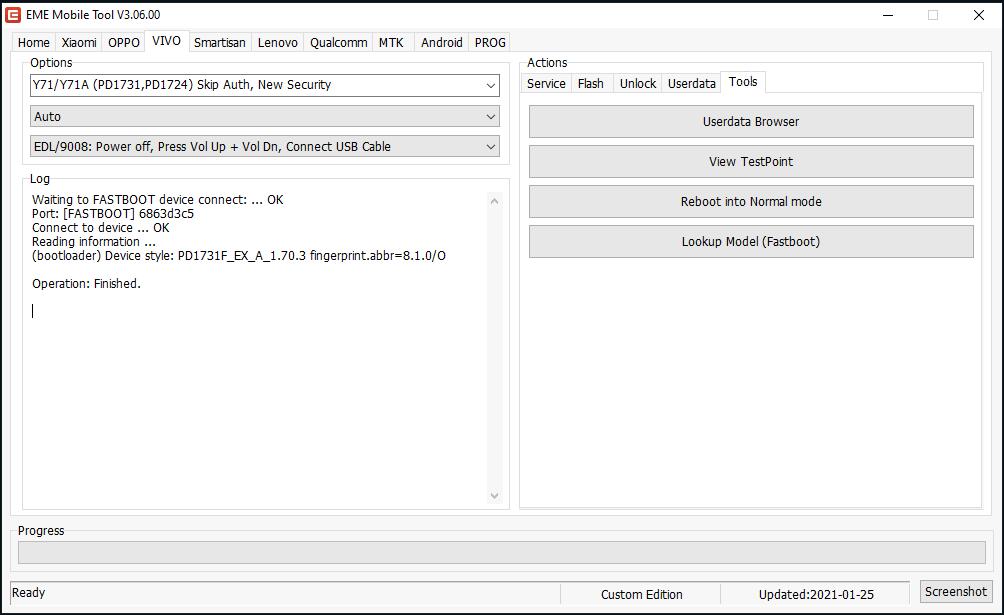Select the Tools actions tab

743,82
